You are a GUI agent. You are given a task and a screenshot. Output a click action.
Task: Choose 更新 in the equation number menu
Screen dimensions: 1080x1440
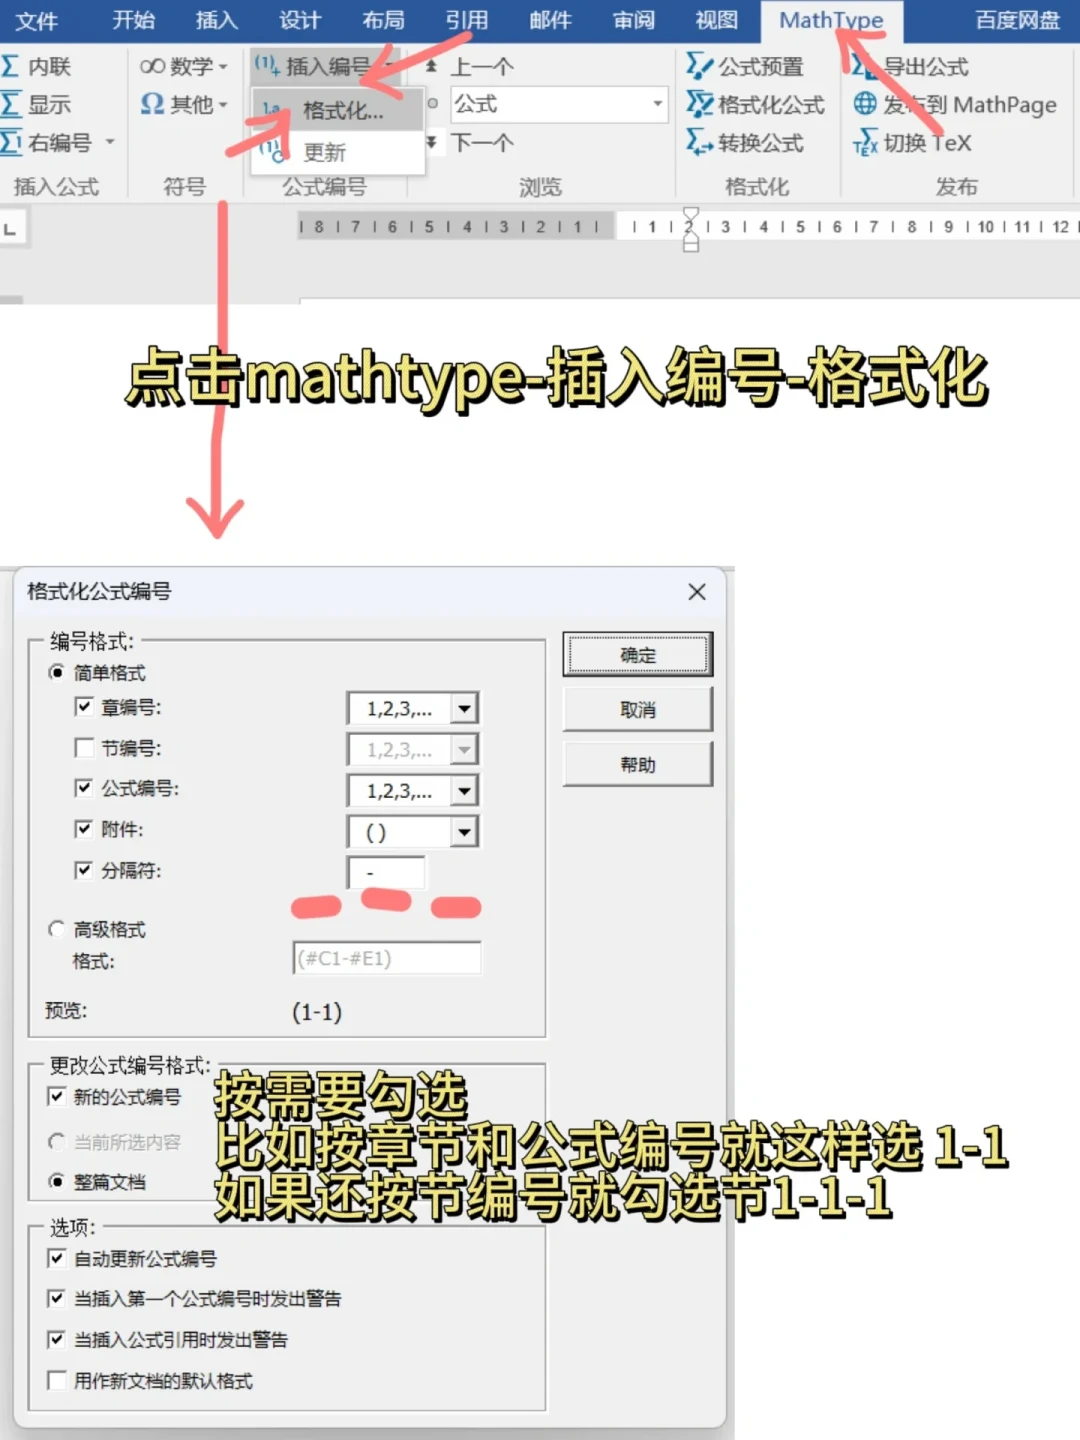coord(338,152)
